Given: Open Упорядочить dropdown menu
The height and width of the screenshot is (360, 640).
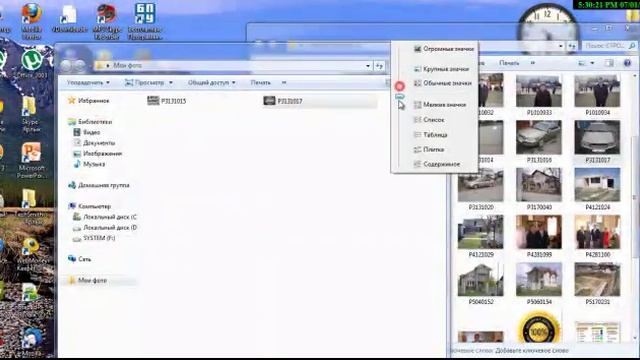Looking at the screenshot, I should pos(88,82).
